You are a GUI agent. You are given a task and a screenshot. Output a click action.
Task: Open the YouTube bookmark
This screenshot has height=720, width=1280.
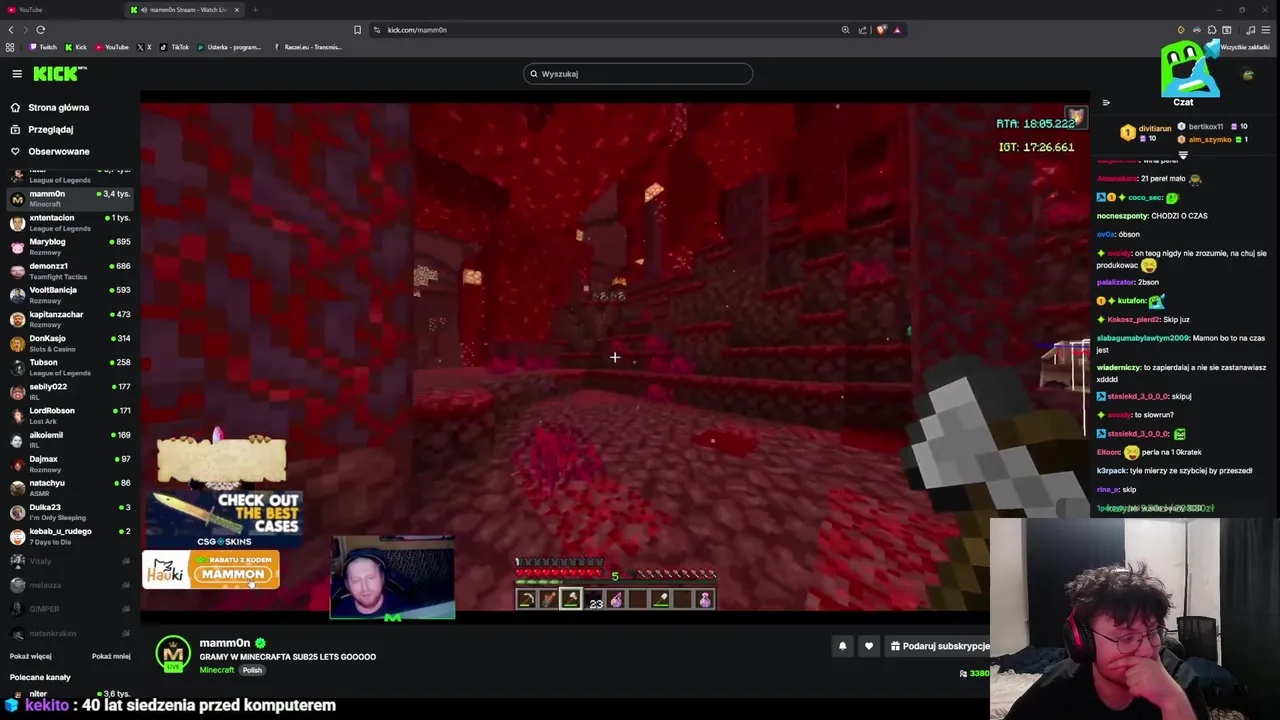pos(112,47)
